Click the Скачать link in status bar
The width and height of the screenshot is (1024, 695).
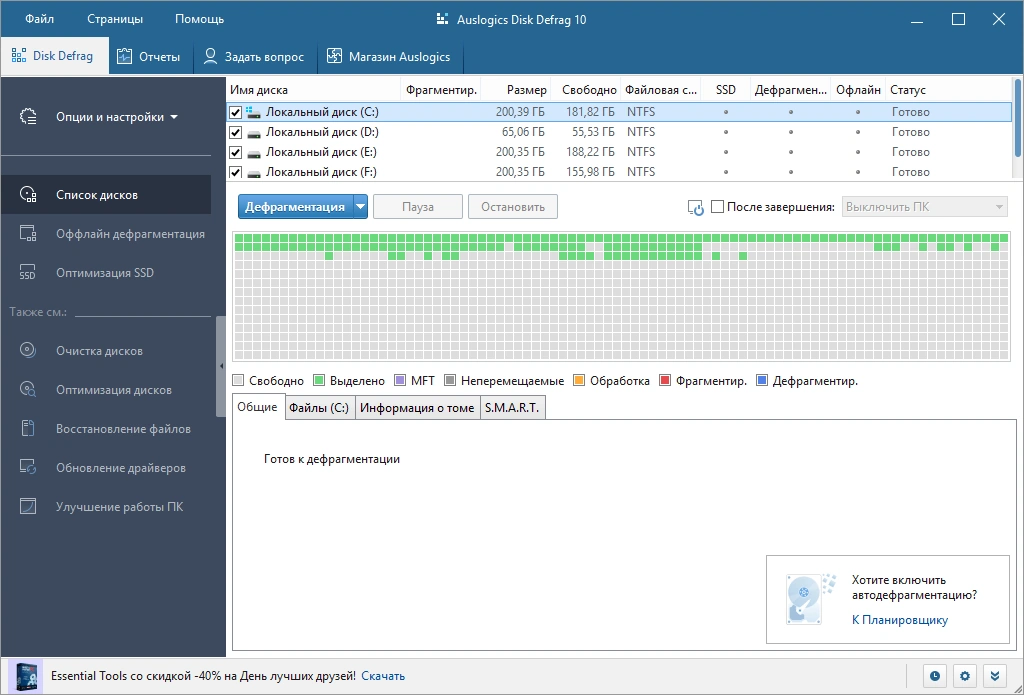coord(383,676)
